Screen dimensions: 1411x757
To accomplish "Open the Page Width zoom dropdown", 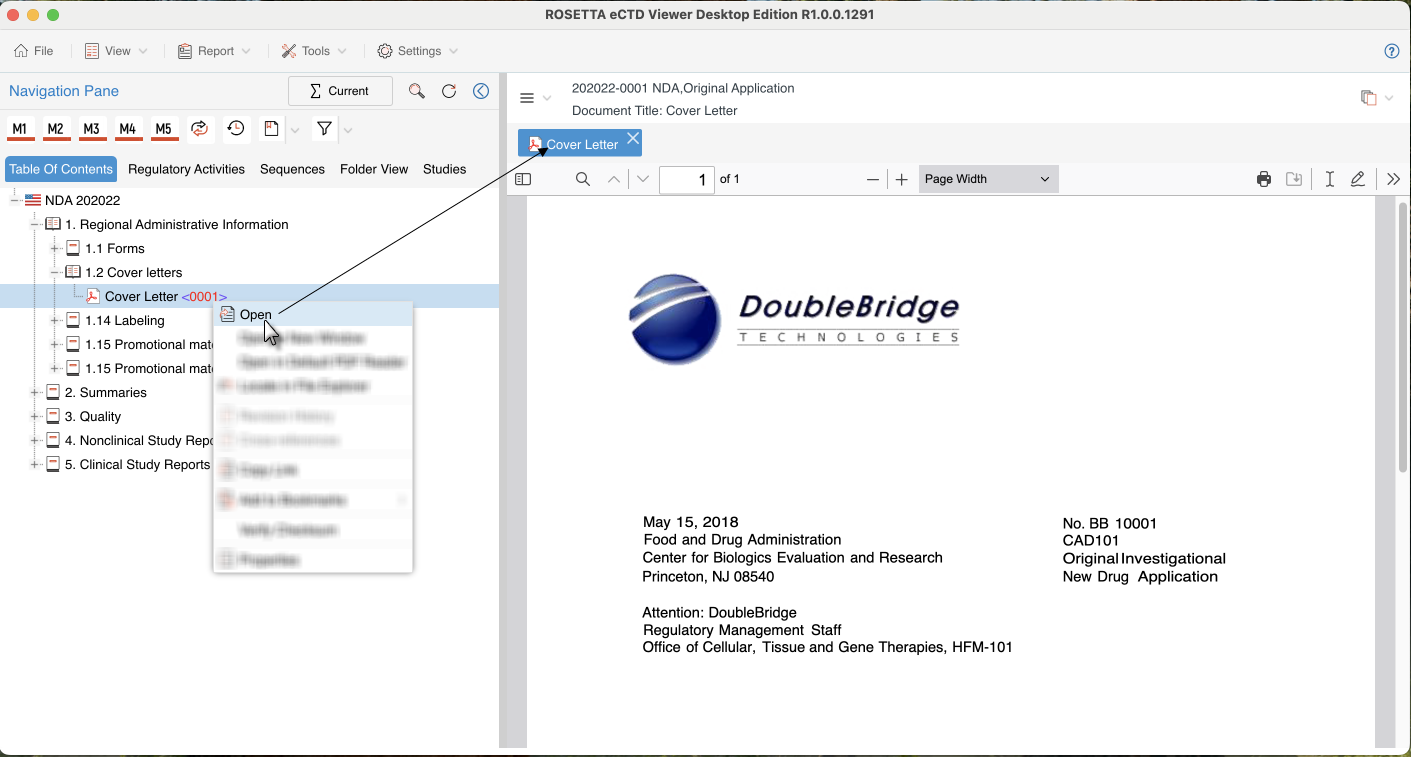I will click(x=987, y=180).
